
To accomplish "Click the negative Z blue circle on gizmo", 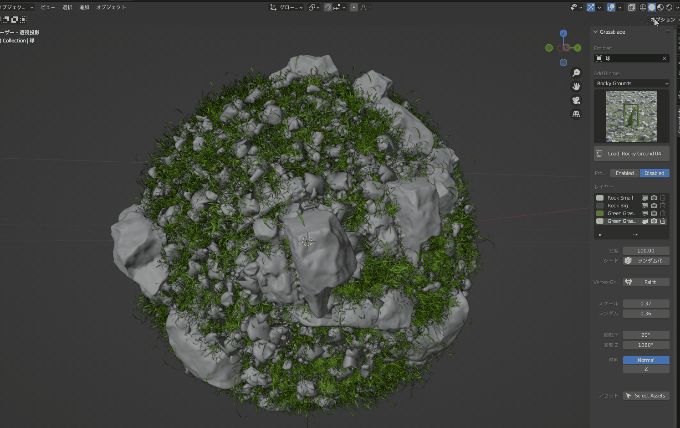I will tap(563, 62).
